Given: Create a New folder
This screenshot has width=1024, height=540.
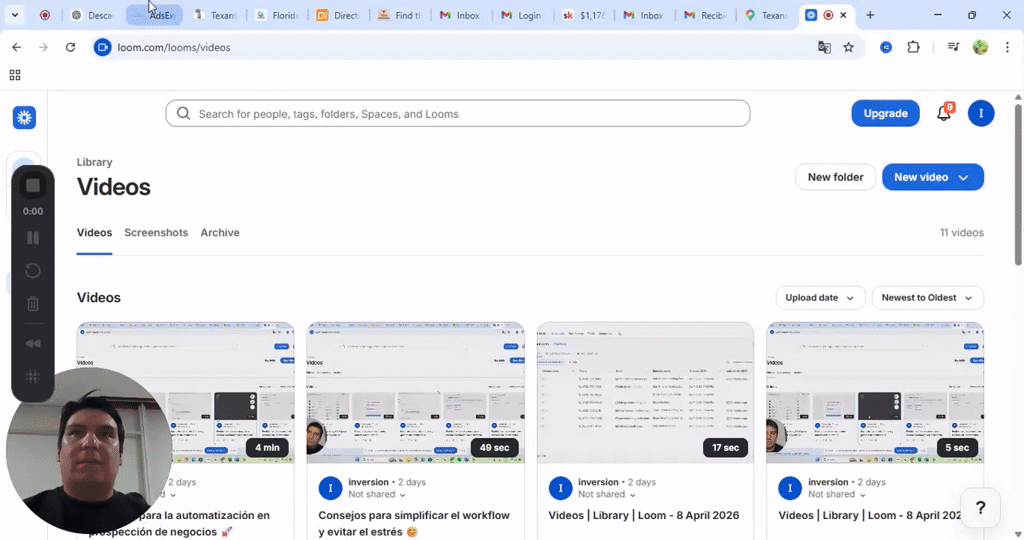Looking at the screenshot, I should [x=835, y=177].
